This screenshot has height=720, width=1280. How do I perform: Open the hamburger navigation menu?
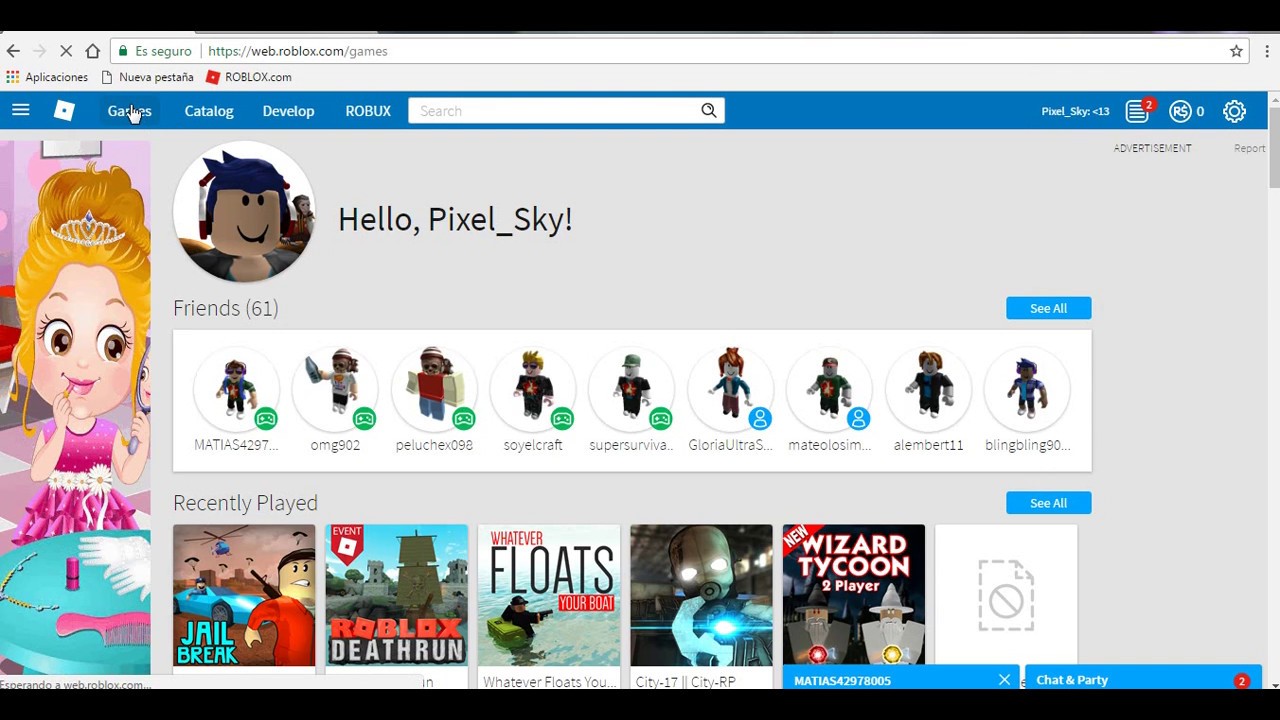(20, 111)
